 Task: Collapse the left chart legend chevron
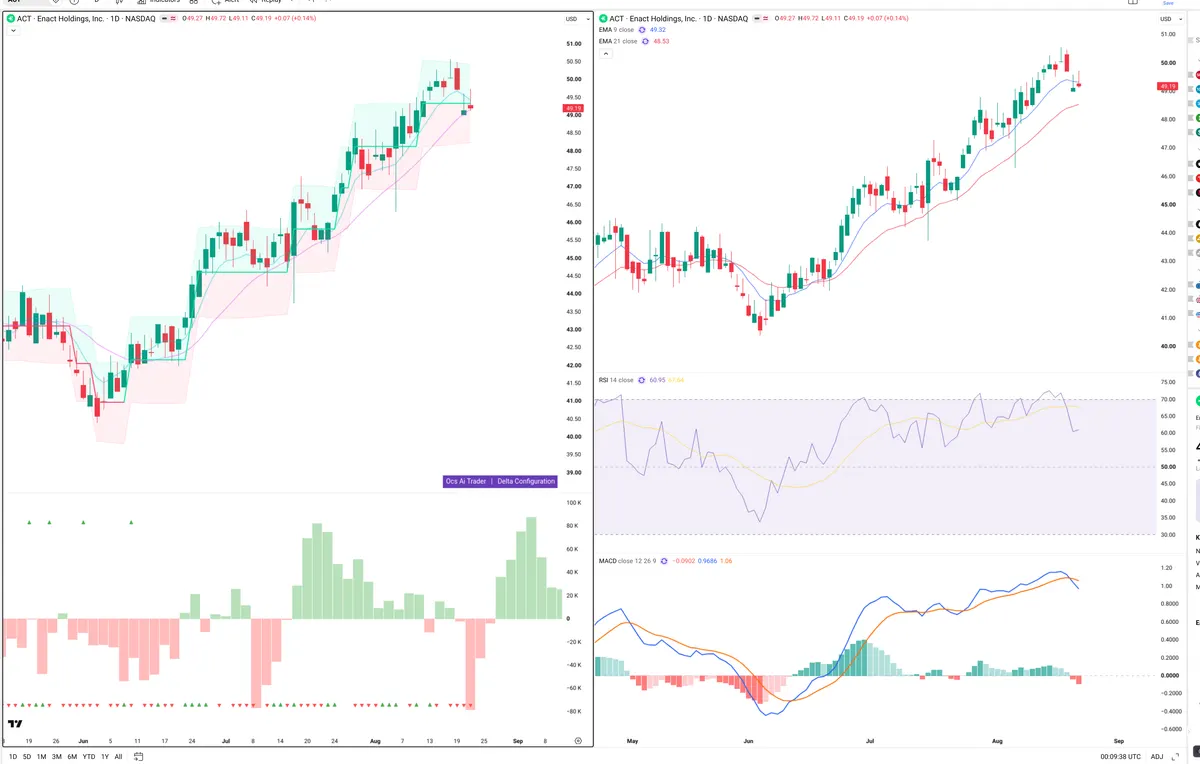pyautogui.click(x=14, y=31)
